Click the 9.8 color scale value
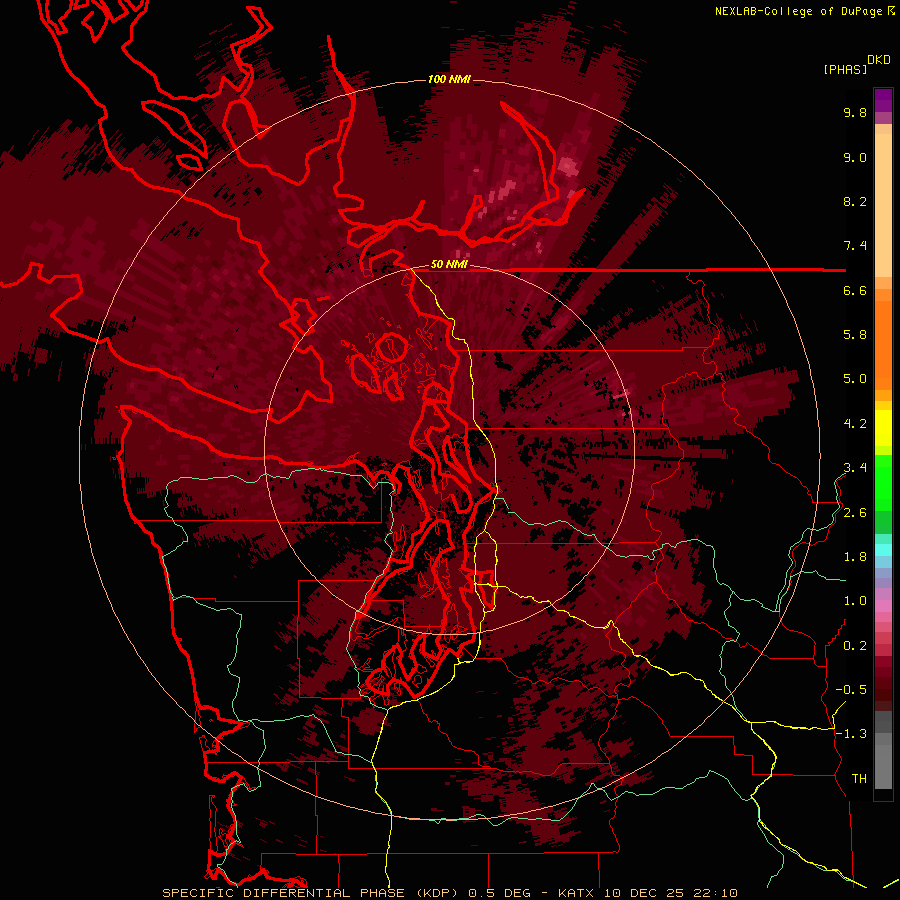 coord(855,112)
